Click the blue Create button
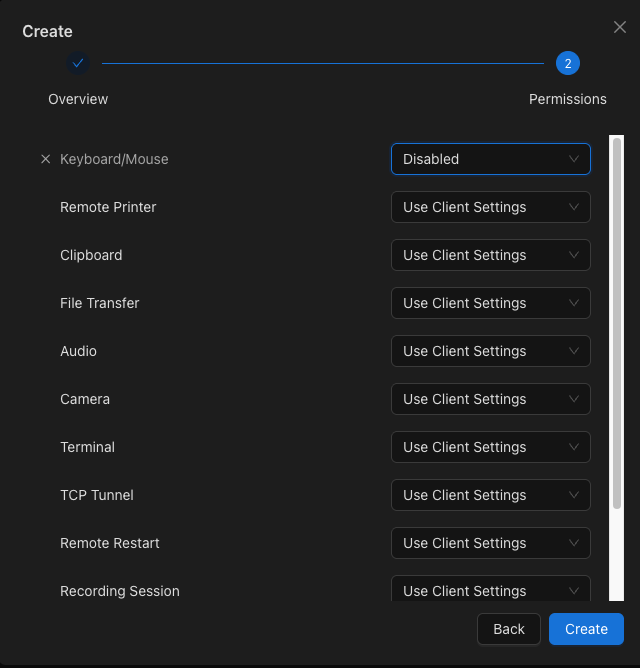Image resolution: width=640 pixels, height=668 pixels. click(x=586, y=629)
